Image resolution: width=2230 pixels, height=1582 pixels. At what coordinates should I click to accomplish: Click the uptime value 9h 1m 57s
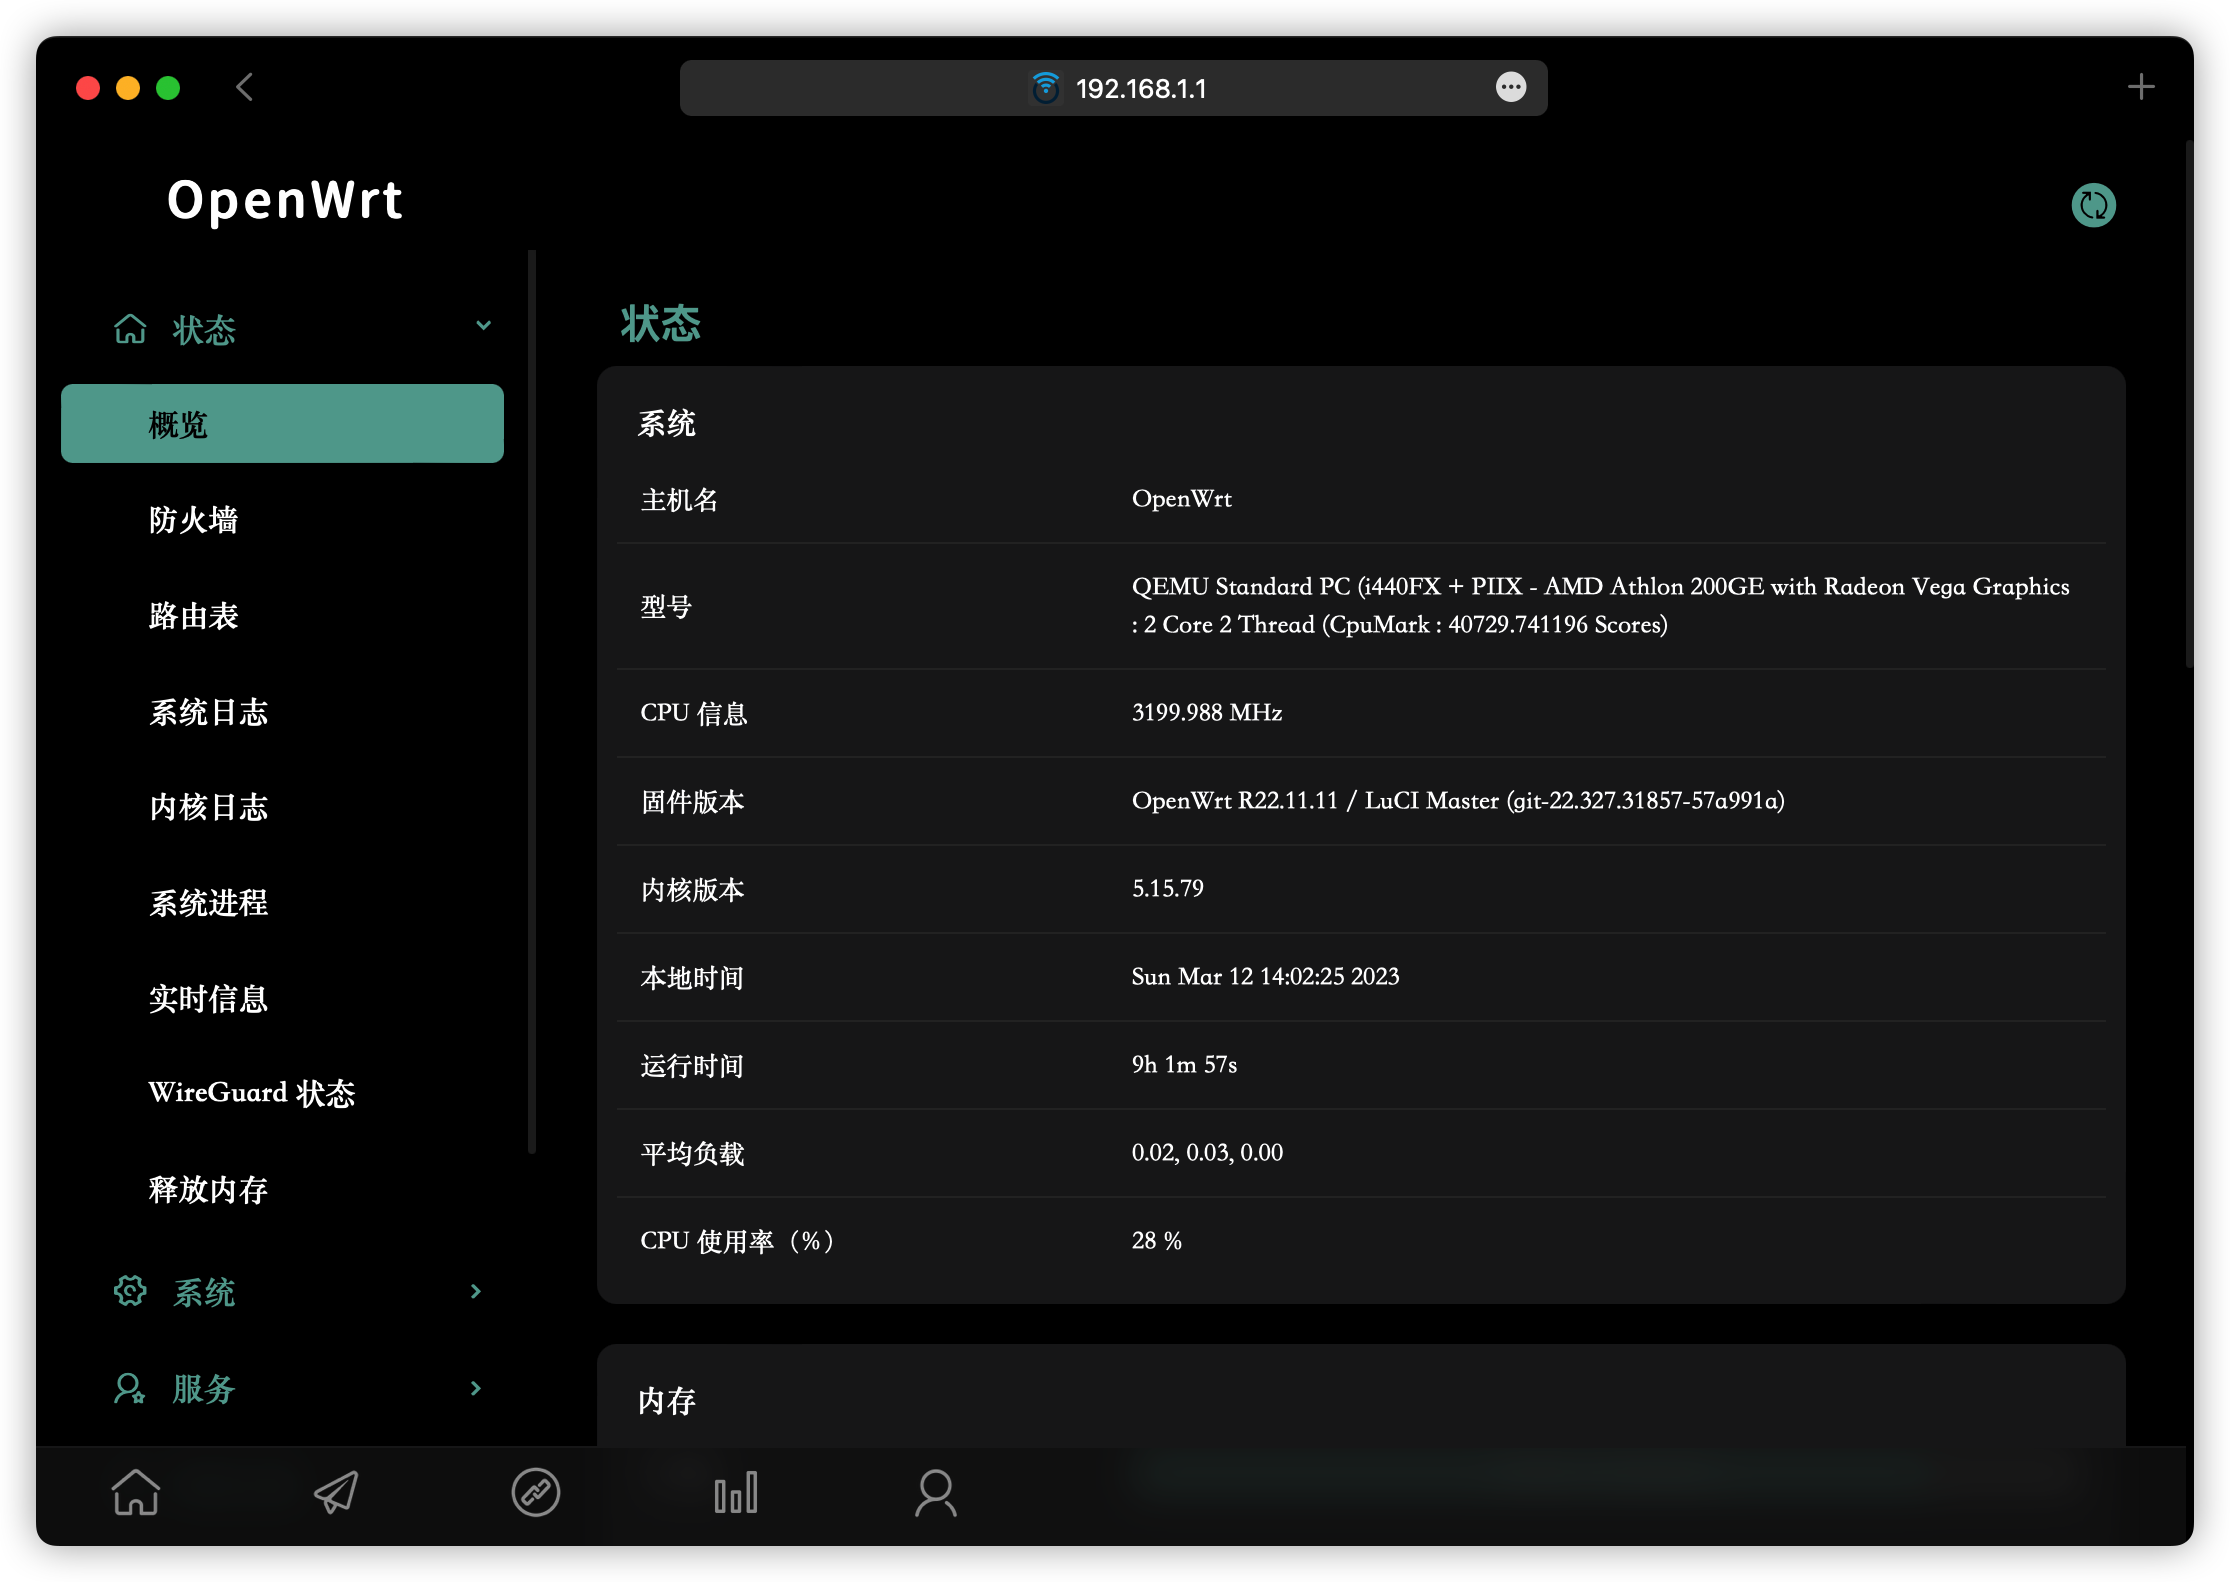click(1184, 1065)
